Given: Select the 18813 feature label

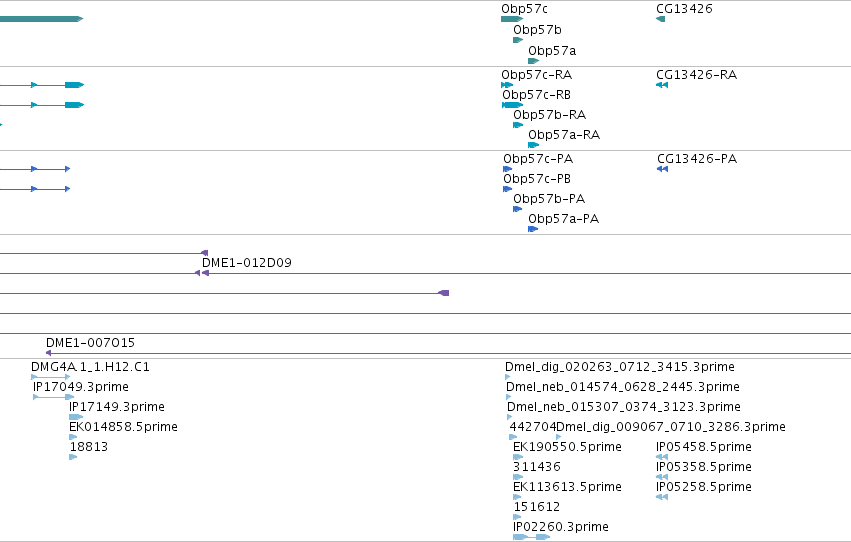Looking at the screenshot, I should click(88, 448).
